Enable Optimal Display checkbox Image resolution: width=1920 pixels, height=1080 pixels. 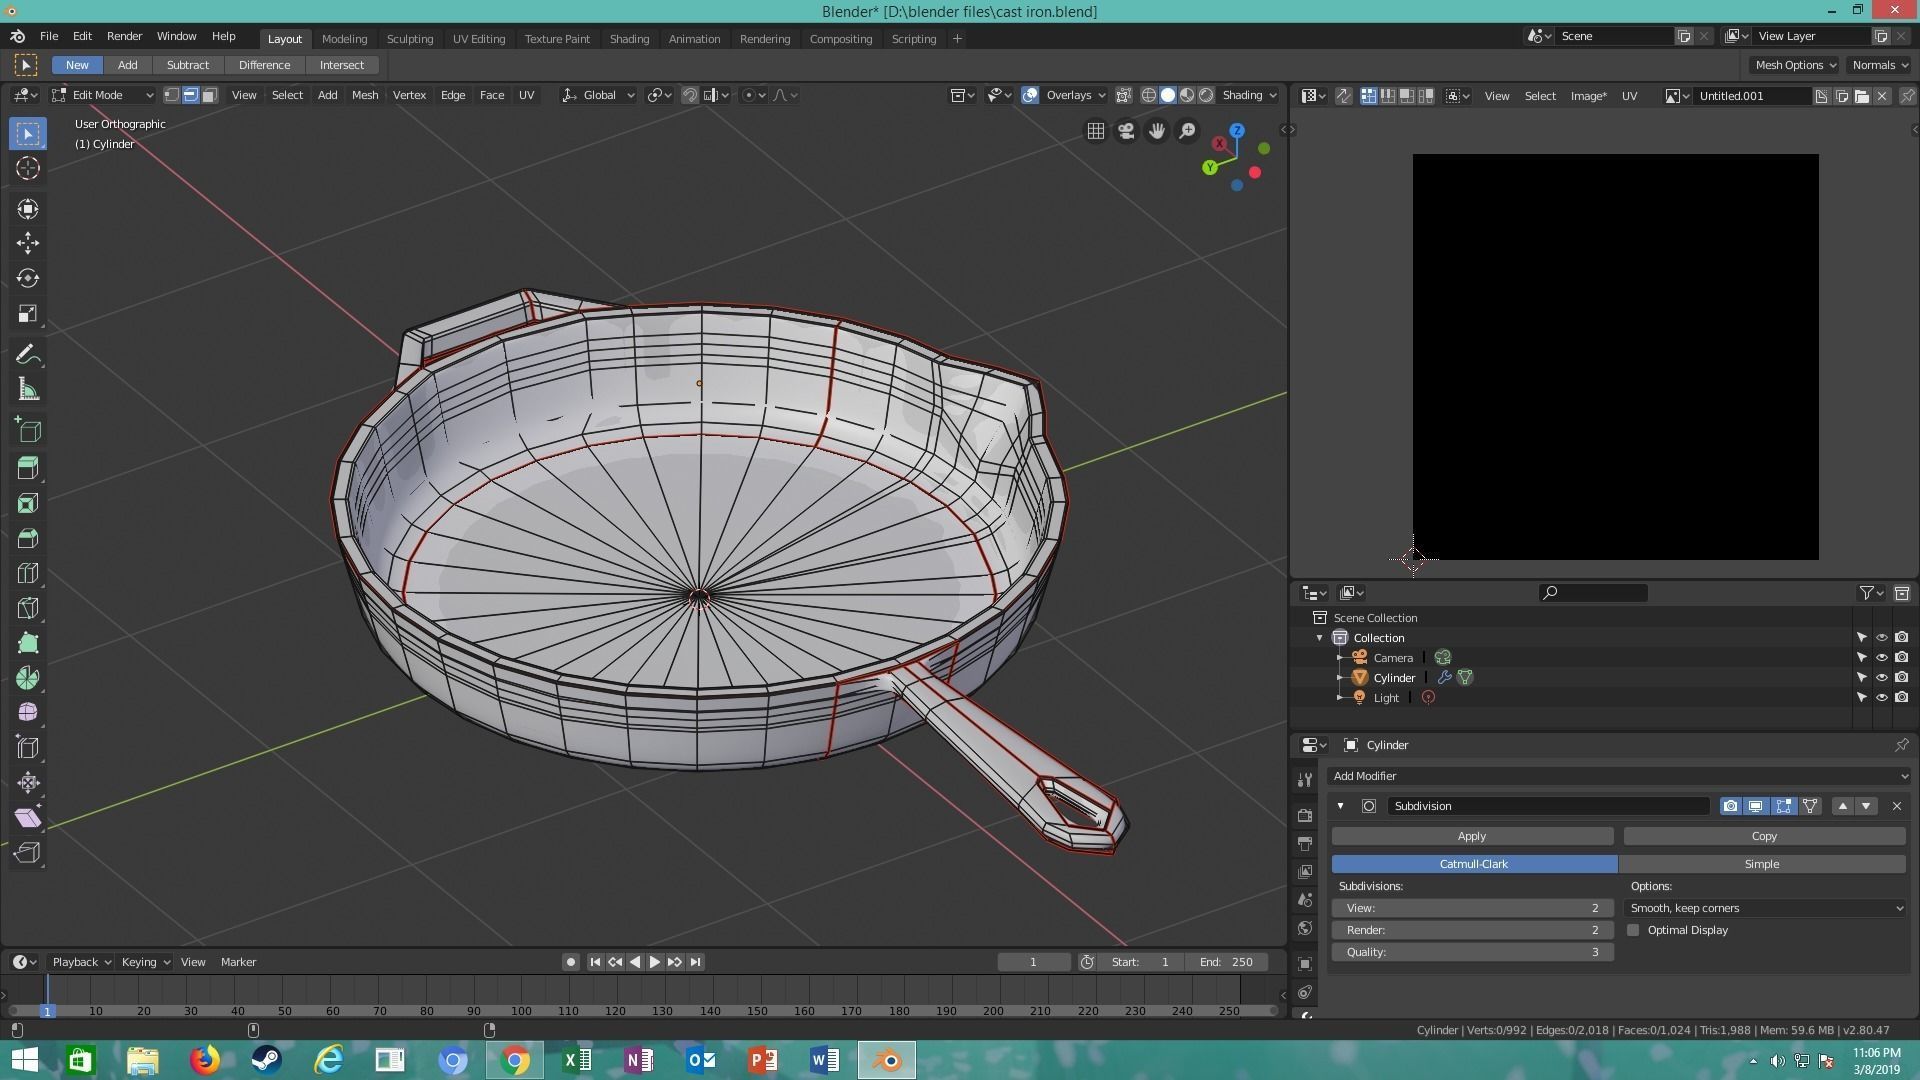(1633, 930)
